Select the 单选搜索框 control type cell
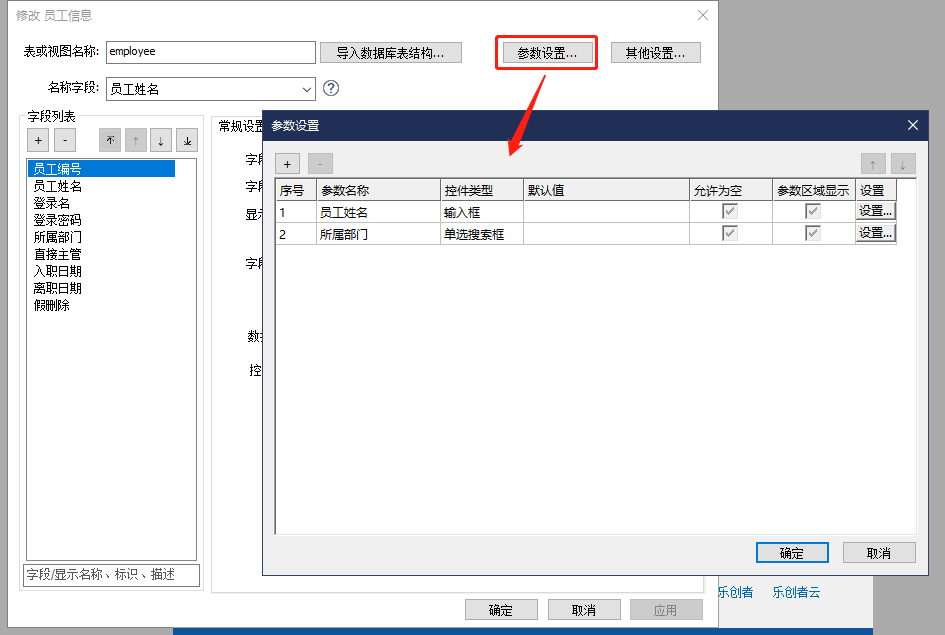Viewport: 945px width, 635px height. coord(481,233)
